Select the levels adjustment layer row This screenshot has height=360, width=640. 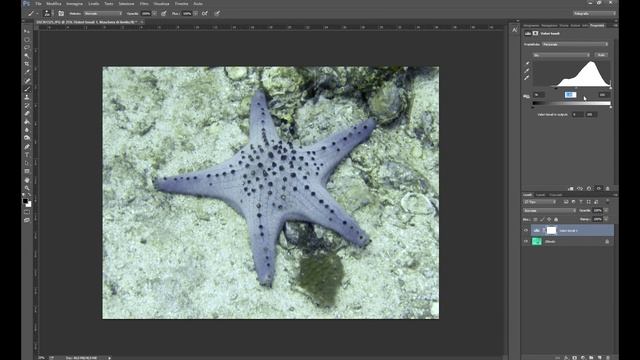(x=572, y=231)
